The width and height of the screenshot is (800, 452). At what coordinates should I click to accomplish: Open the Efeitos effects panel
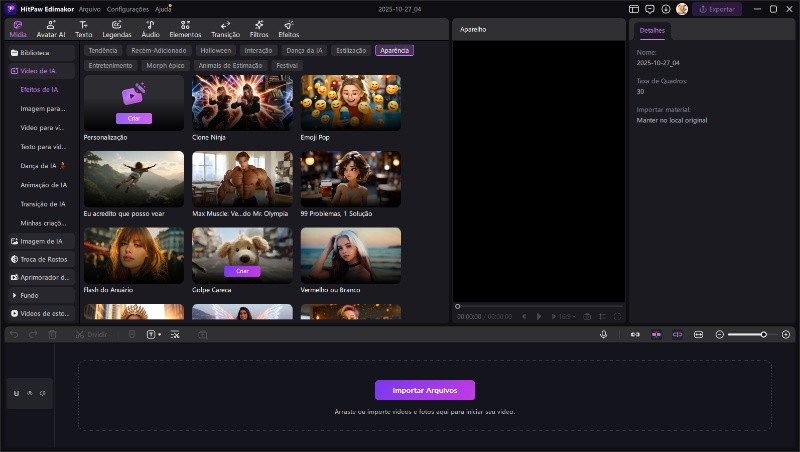click(x=288, y=29)
